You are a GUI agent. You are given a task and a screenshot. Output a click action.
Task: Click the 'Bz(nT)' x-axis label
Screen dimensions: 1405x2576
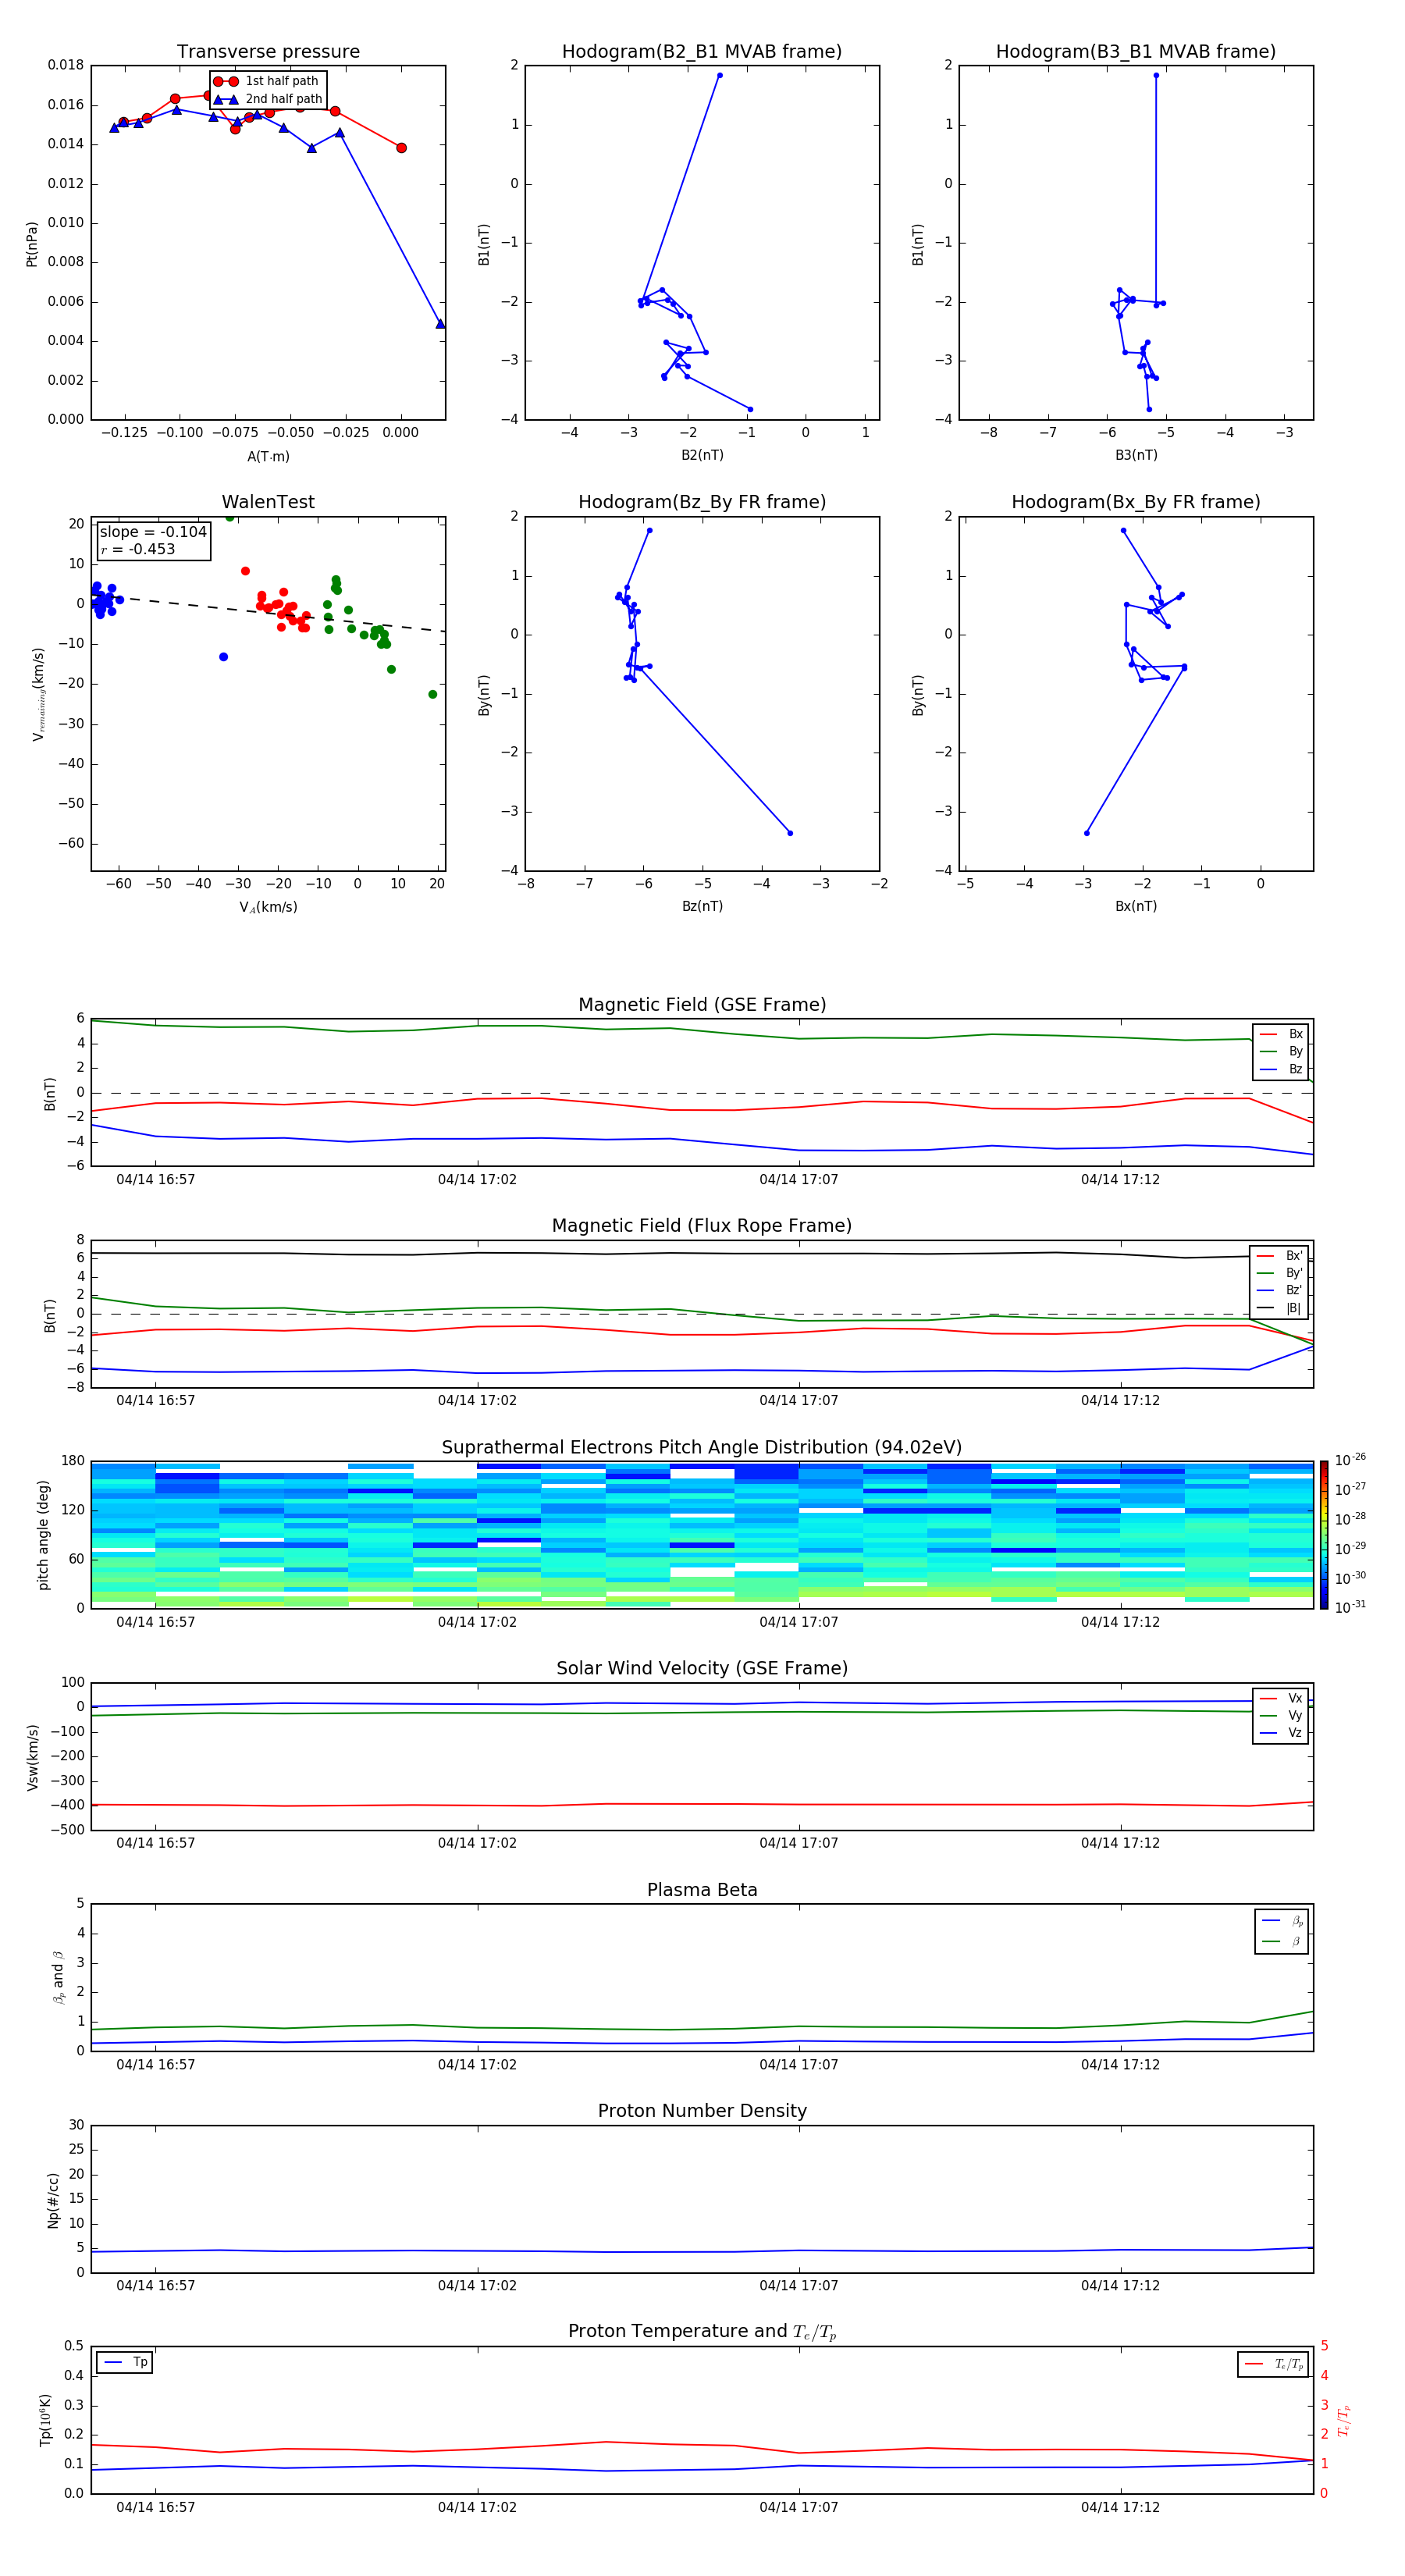(x=702, y=906)
